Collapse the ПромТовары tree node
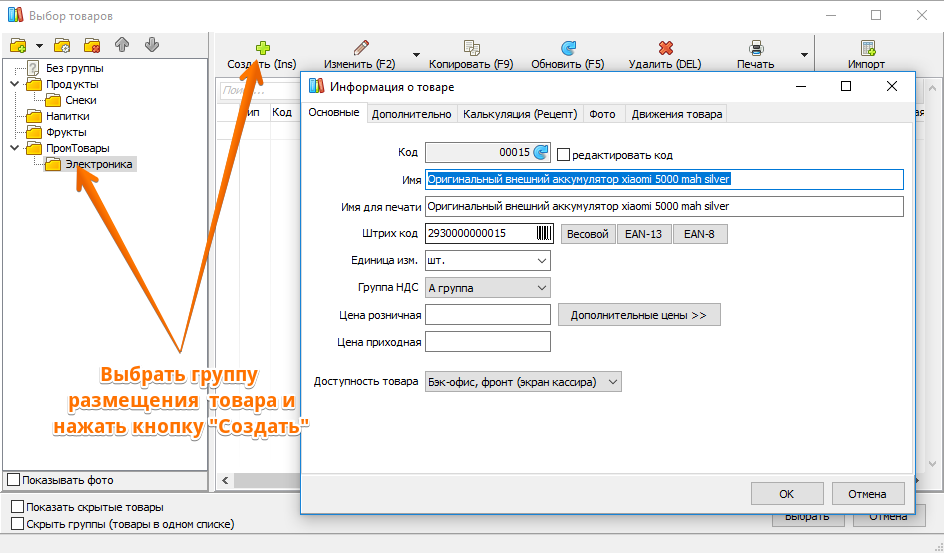The image size is (944, 553). click(x=15, y=148)
